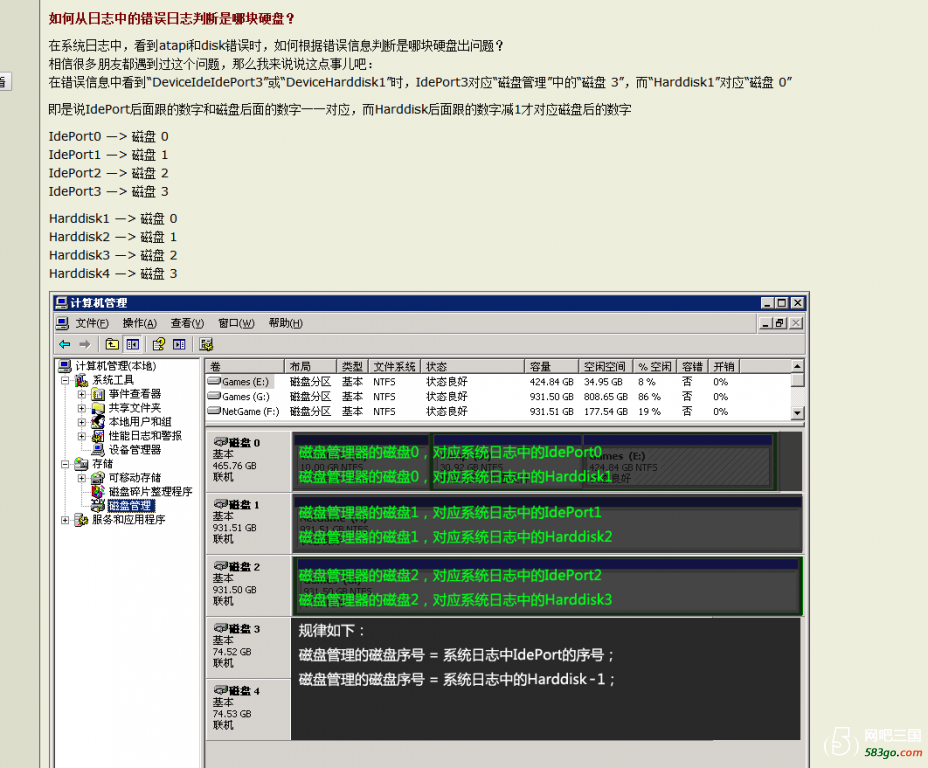The height and width of the screenshot is (768, 928).
Task: Select the Games (E:) volume row
Action: click(x=498, y=382)
